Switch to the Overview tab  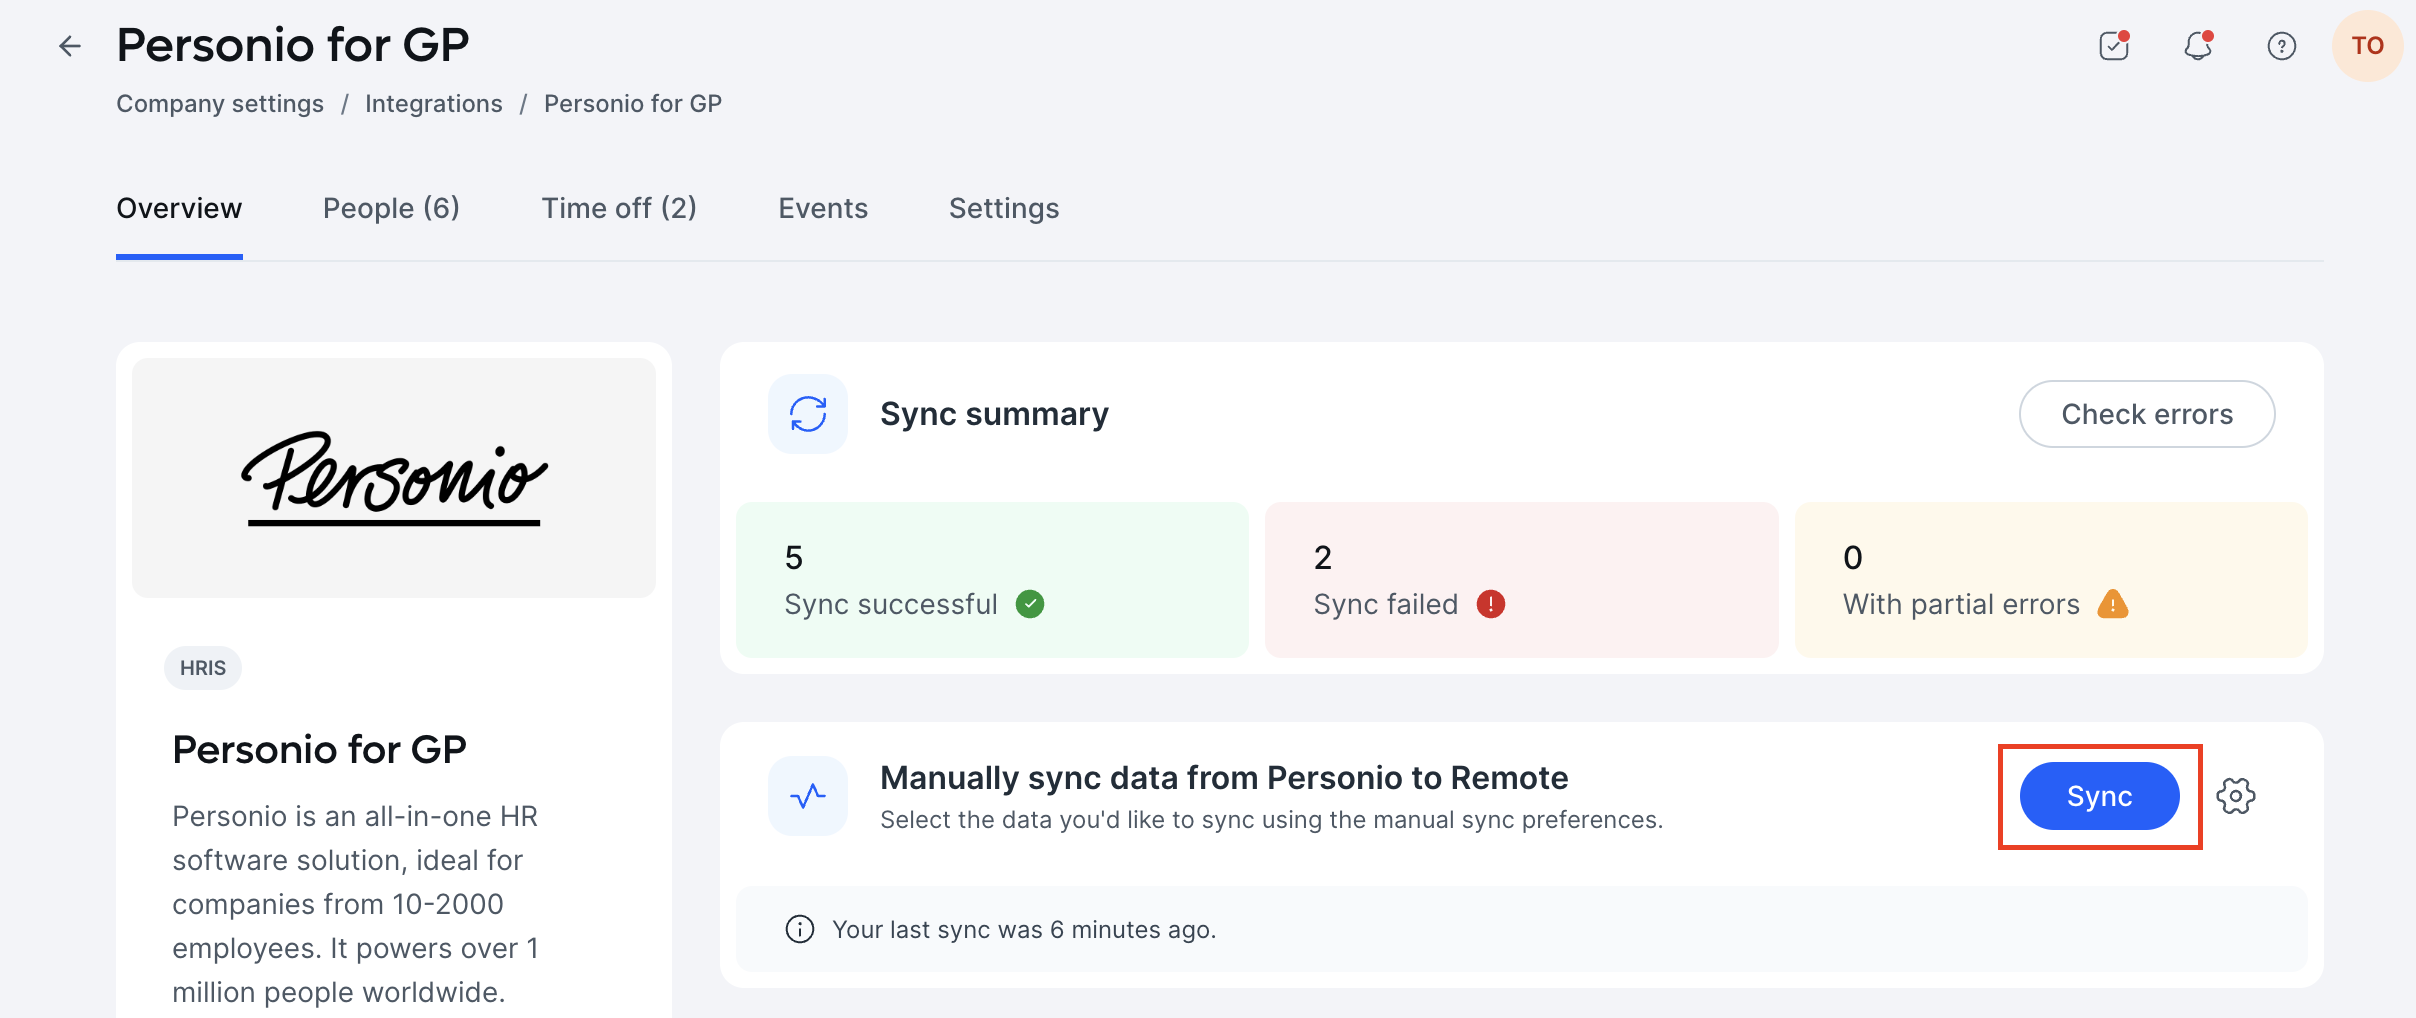[179, 208]
